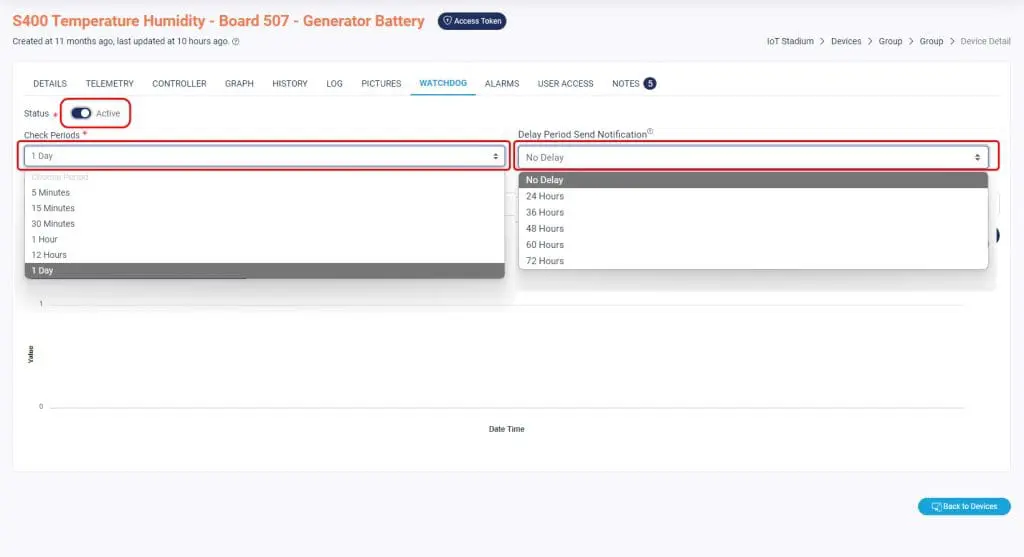
Task: Open the Graph tab
Action: (x=239, y=84)
